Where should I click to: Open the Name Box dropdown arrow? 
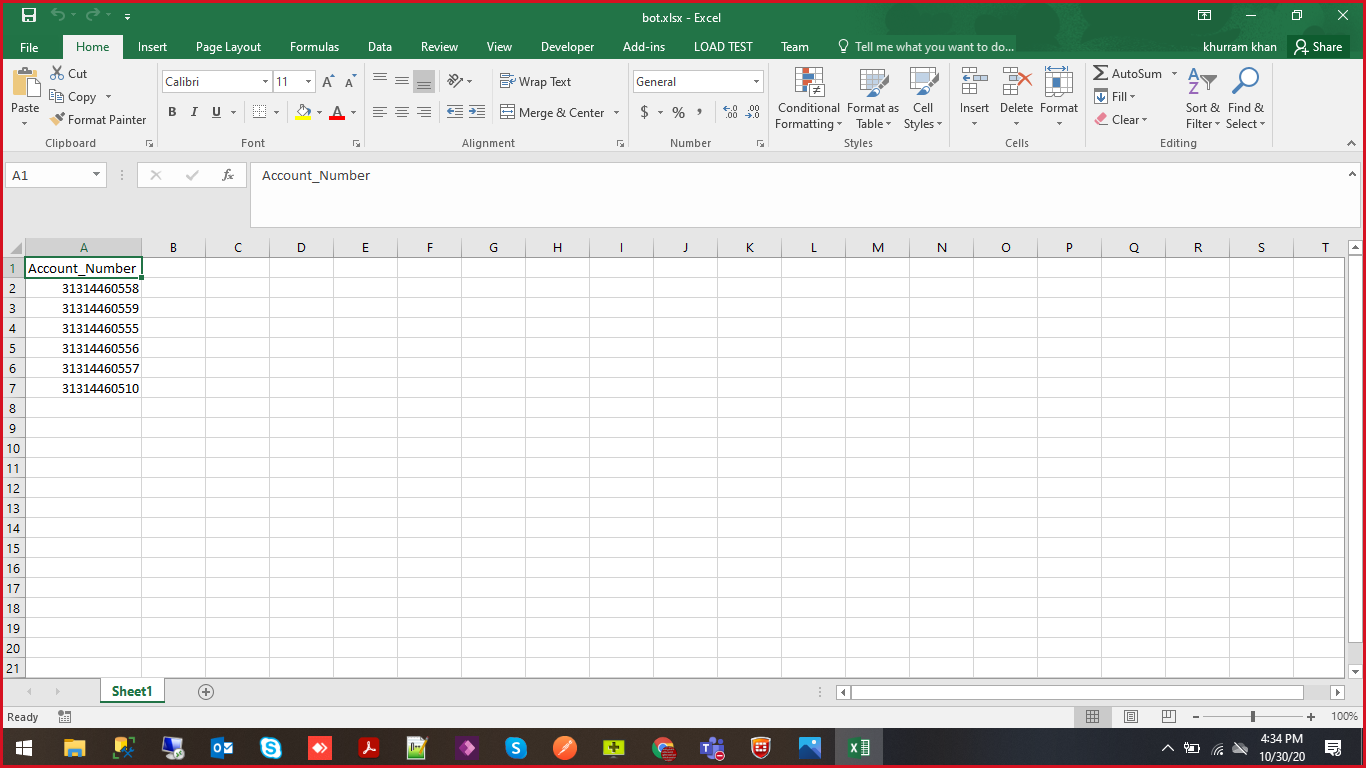[x=97, y=175]
